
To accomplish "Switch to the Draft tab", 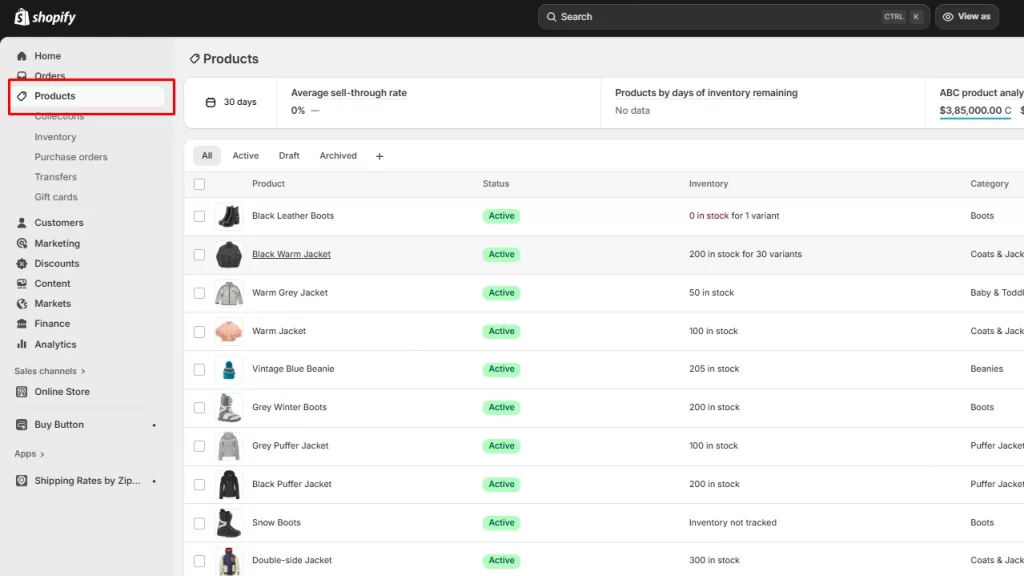I will (289, 156).
